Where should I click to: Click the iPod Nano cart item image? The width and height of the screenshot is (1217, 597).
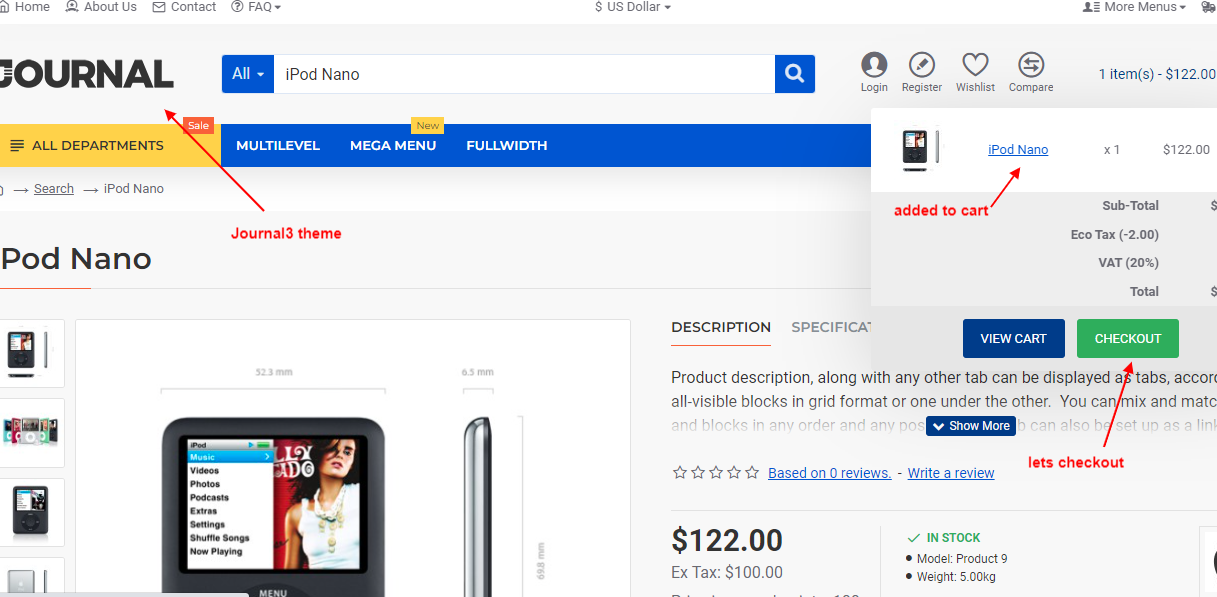[920, 150]
